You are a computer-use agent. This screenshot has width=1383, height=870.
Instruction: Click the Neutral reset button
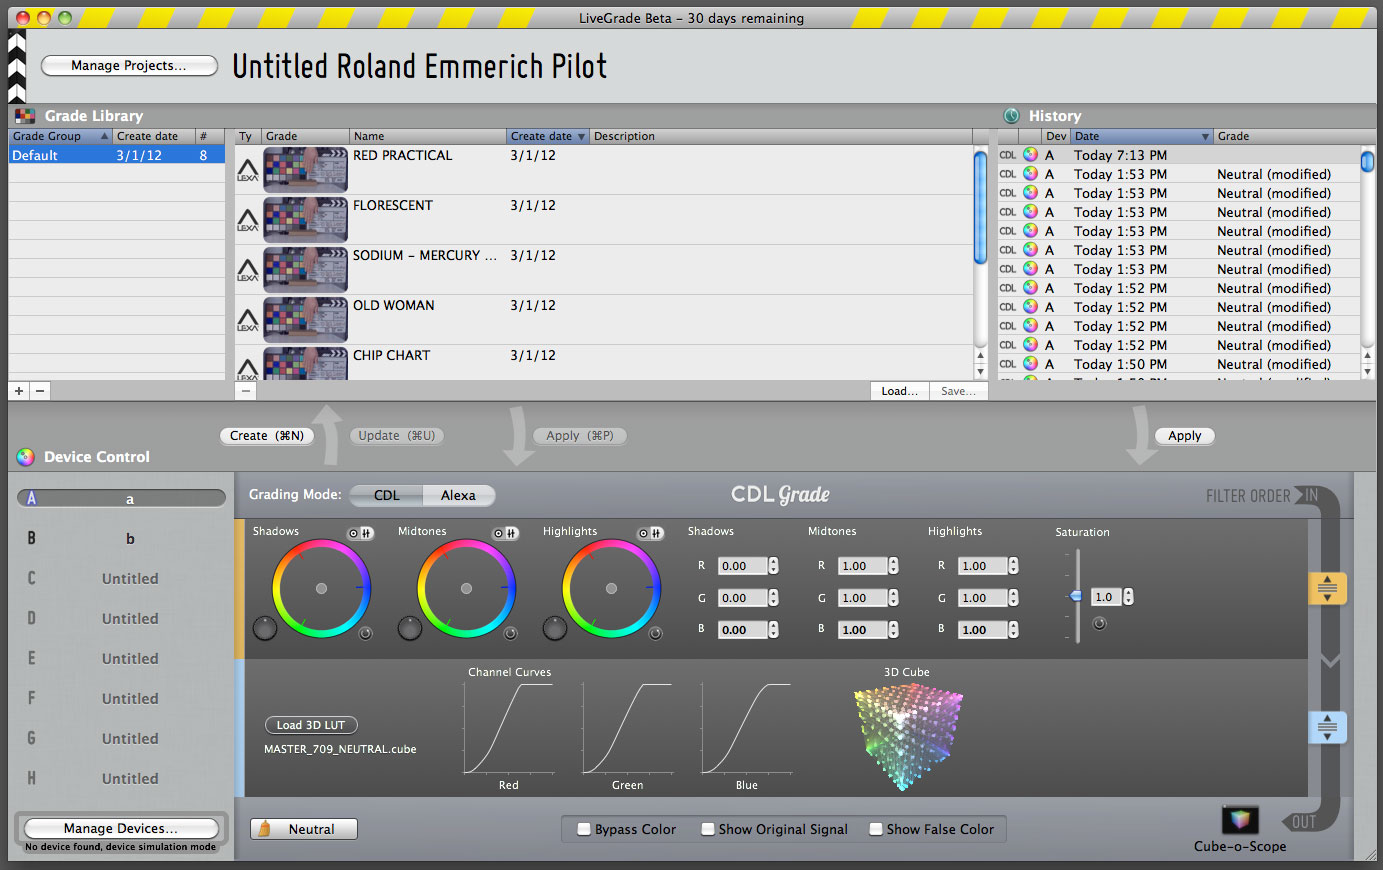point(304,829)
